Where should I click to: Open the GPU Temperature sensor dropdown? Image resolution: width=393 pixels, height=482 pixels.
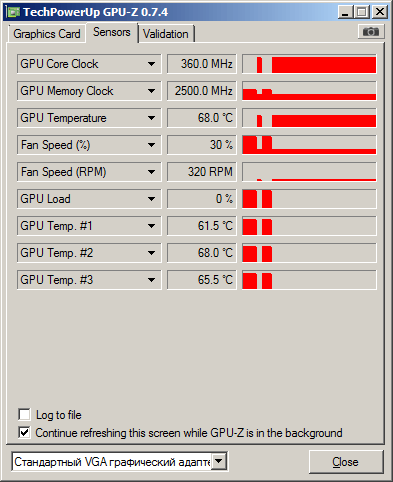point(151,118)
